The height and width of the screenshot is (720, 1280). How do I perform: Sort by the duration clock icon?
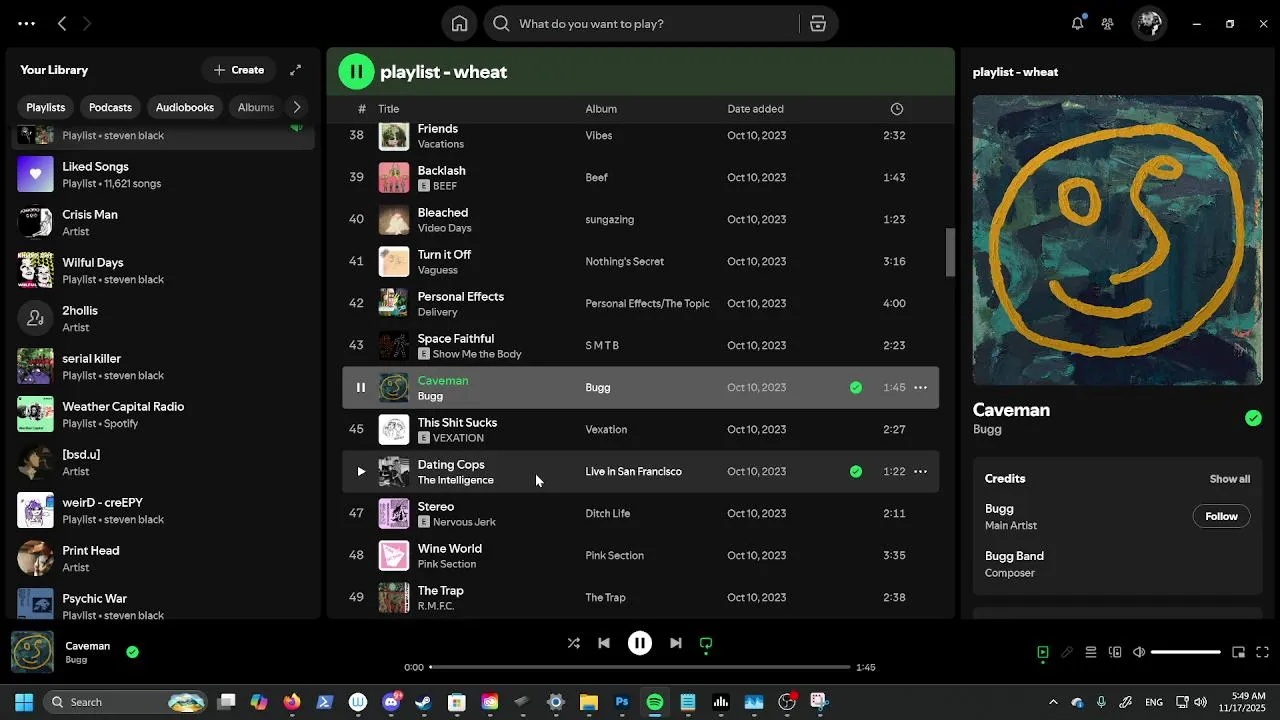896,109
